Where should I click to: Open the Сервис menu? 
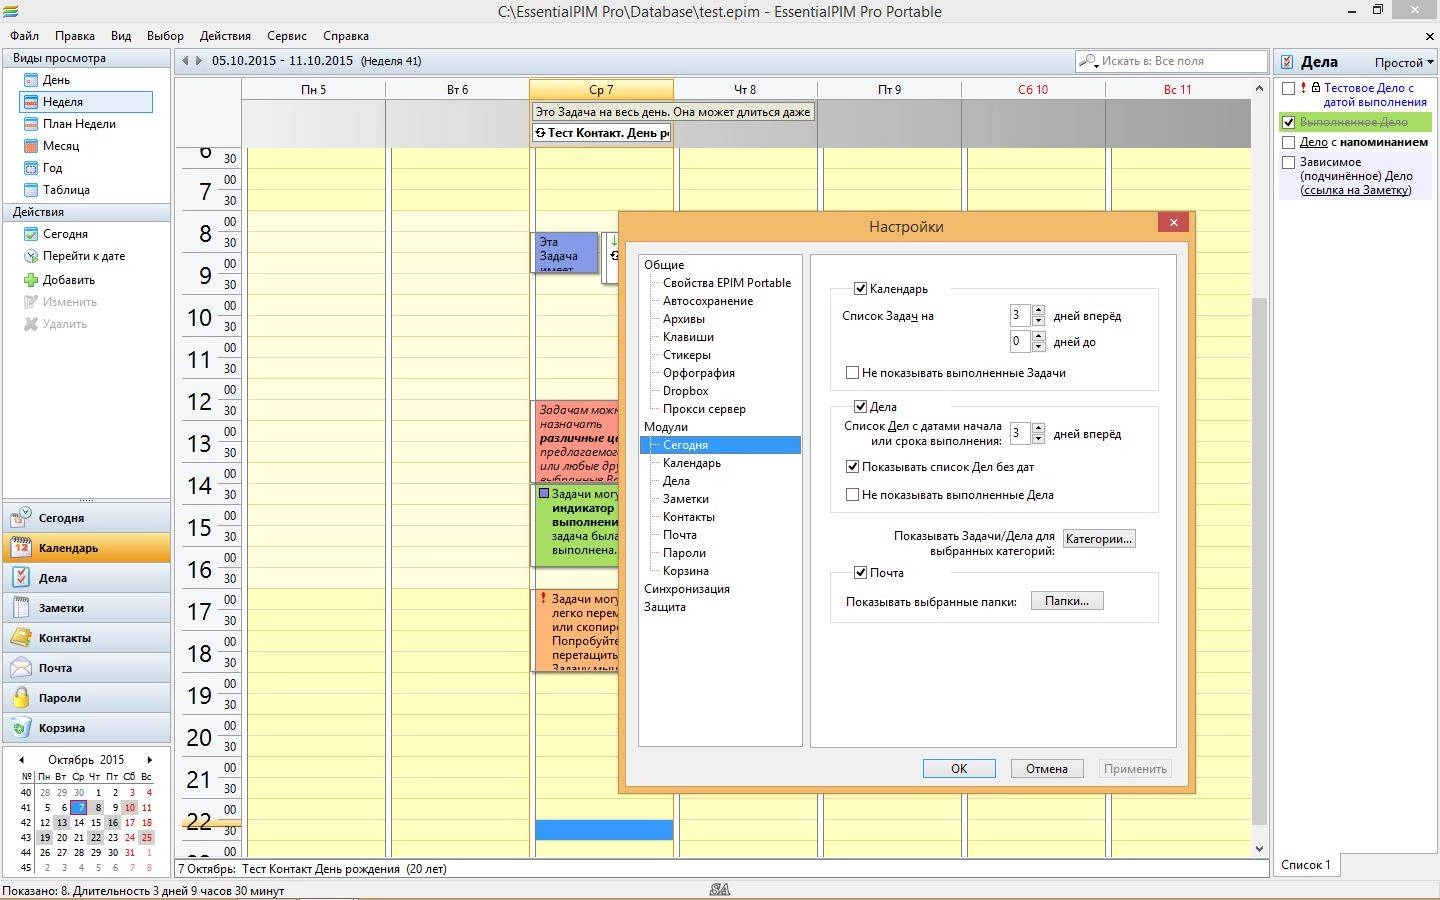(287, 36)
